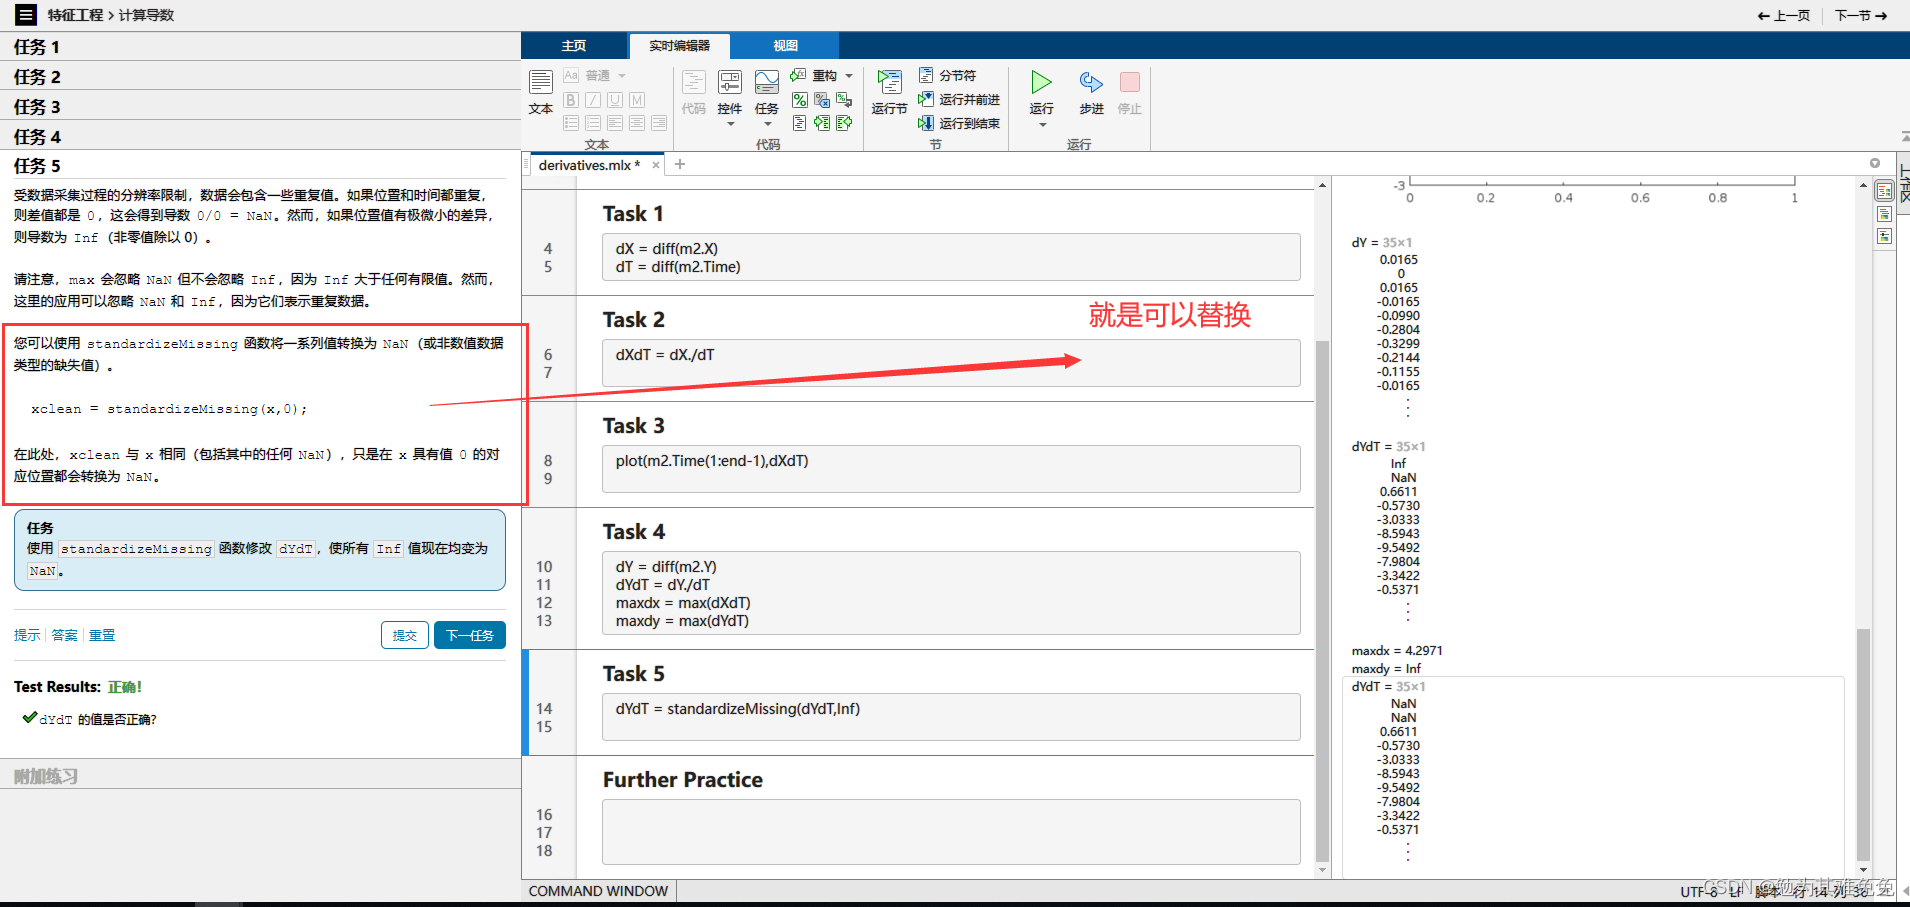
Task: Click the decrease indent icon
Action: pyautogui.click(x=844, y=123)
